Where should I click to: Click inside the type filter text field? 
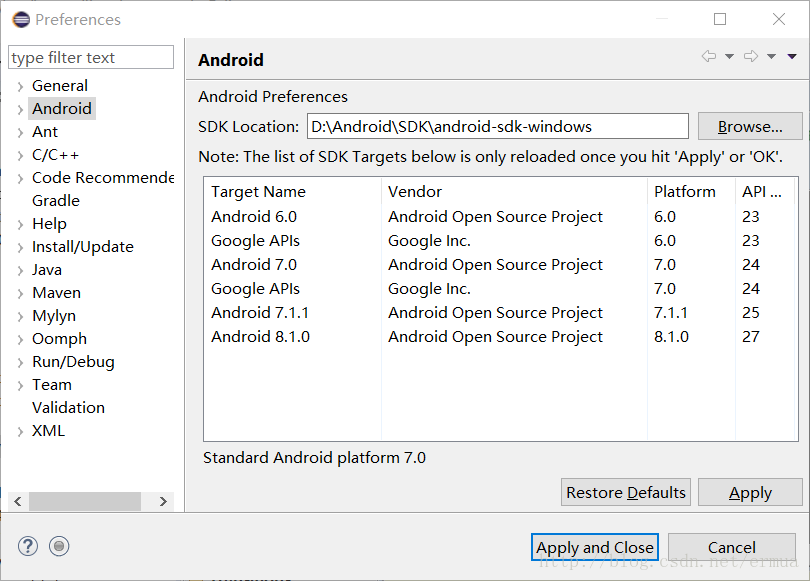coord(90,57)
